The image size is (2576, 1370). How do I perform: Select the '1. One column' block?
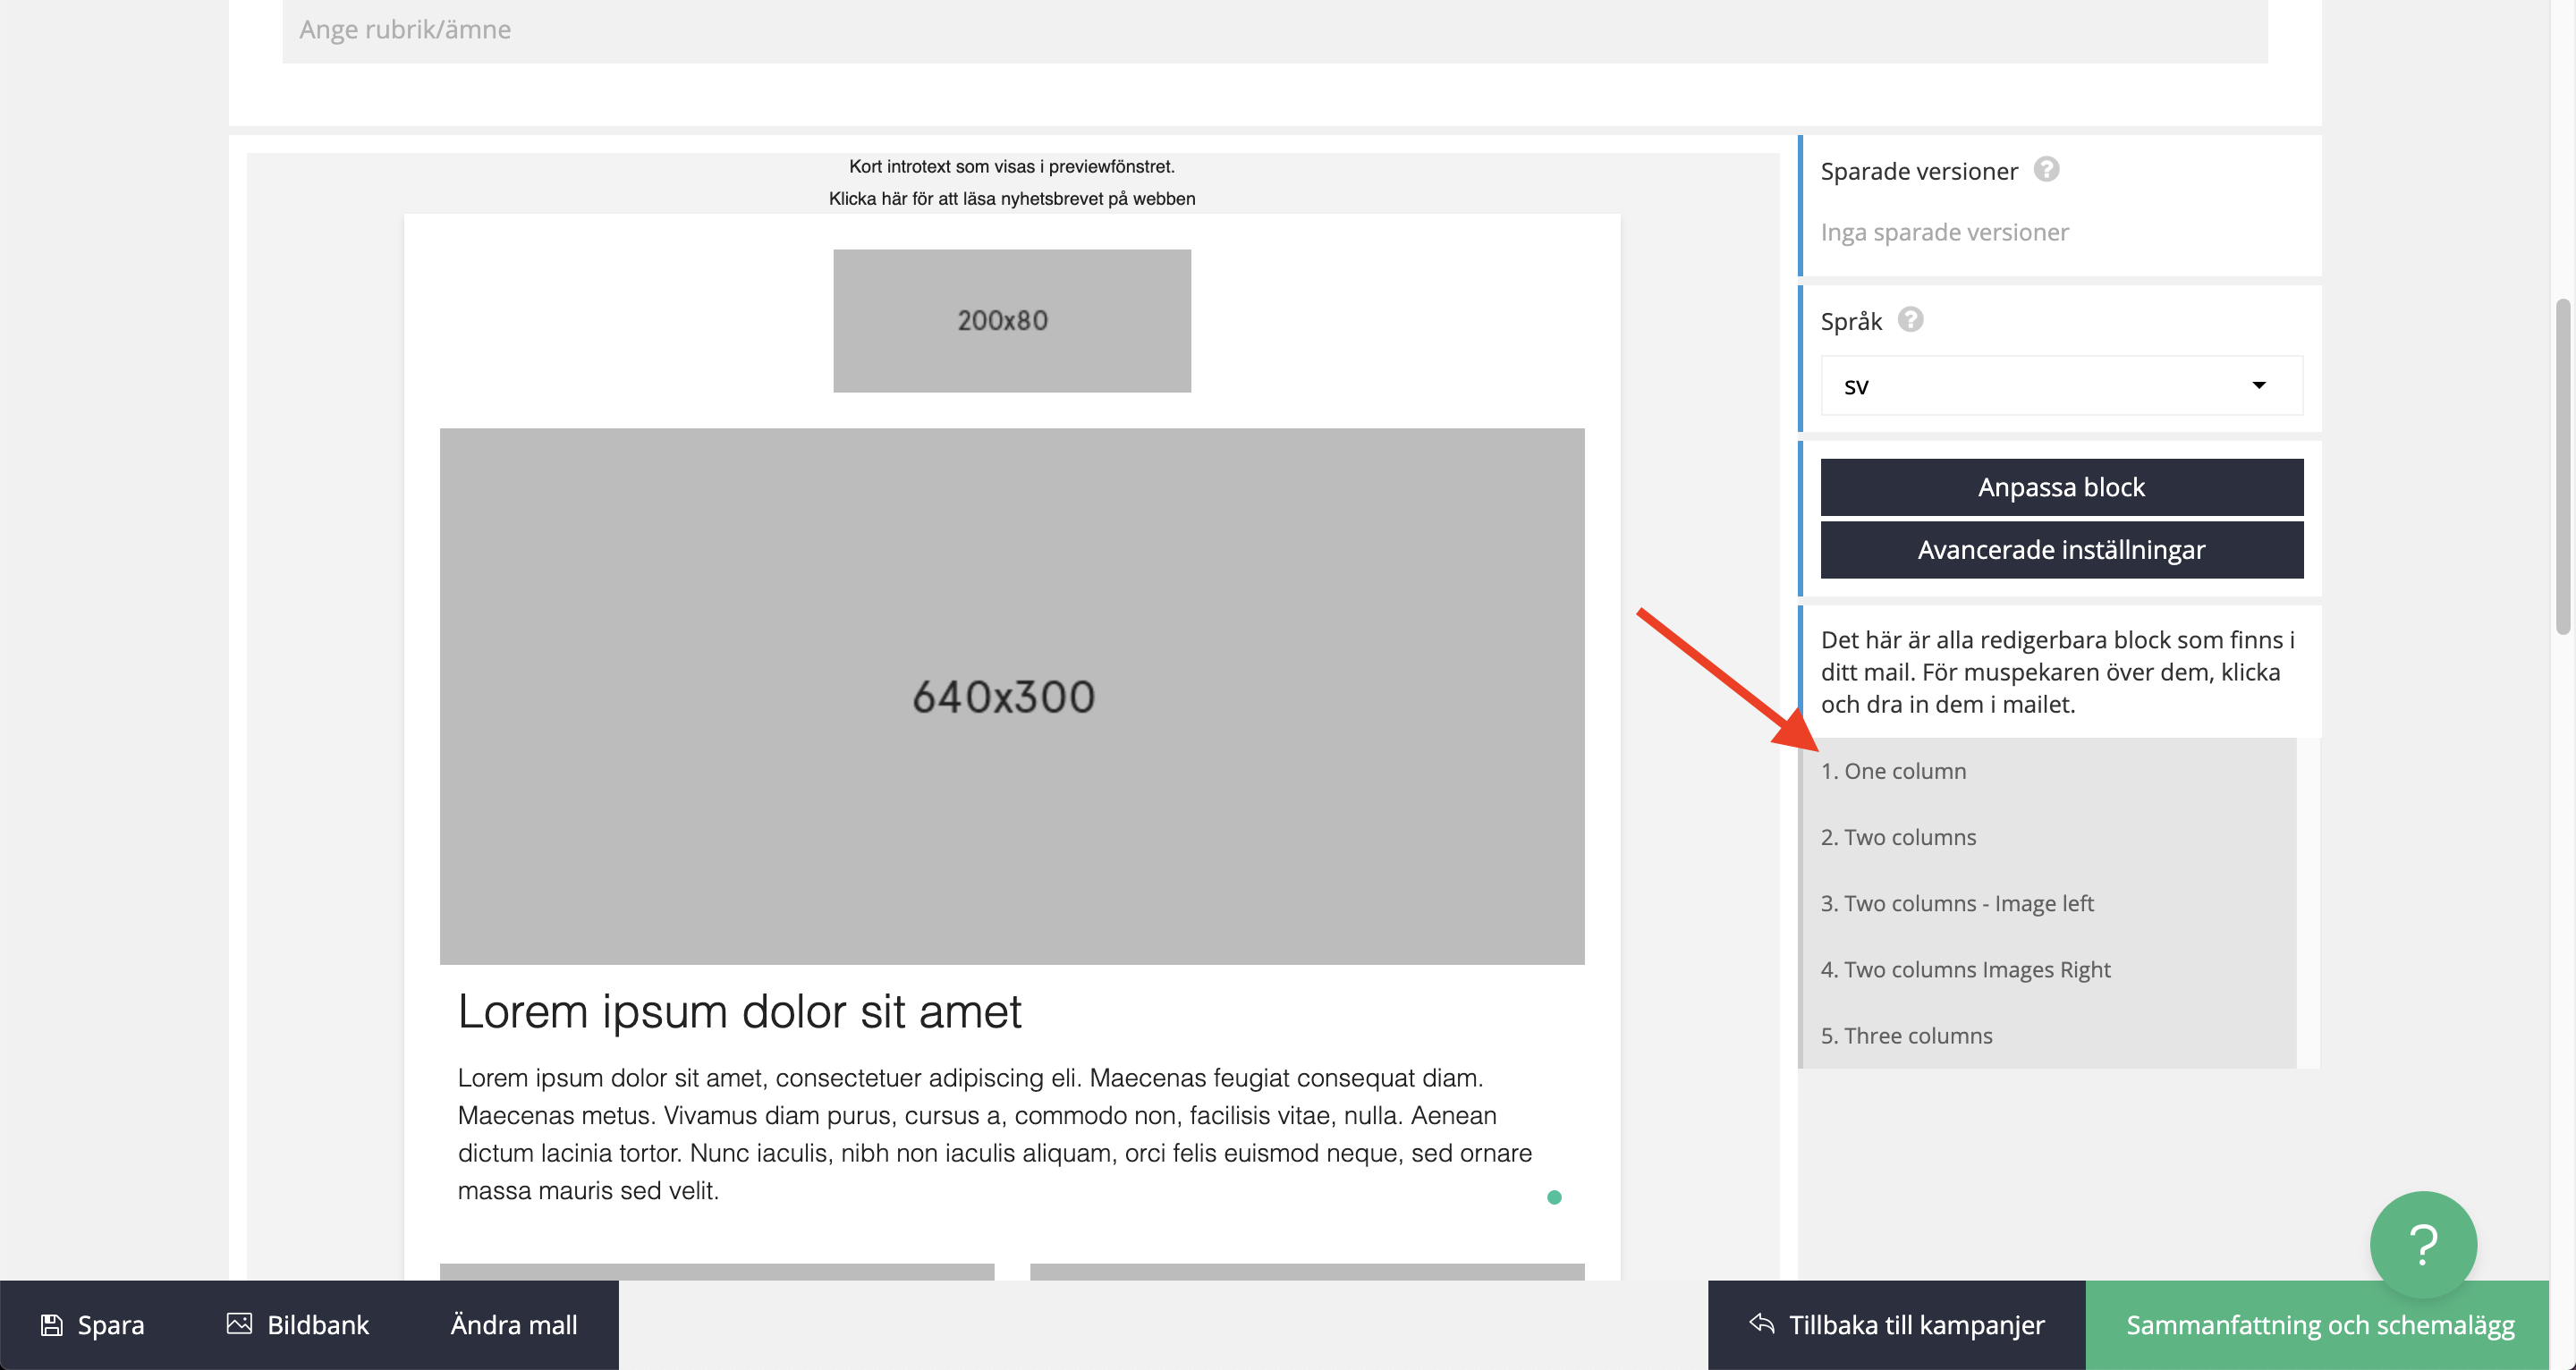[x=1893, y=771]
